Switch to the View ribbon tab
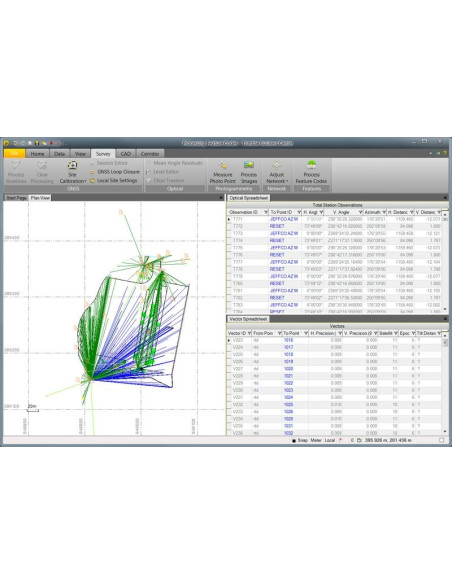Viewport: 452px width, 584px height. pyautogui.click(x=80, y=153)
